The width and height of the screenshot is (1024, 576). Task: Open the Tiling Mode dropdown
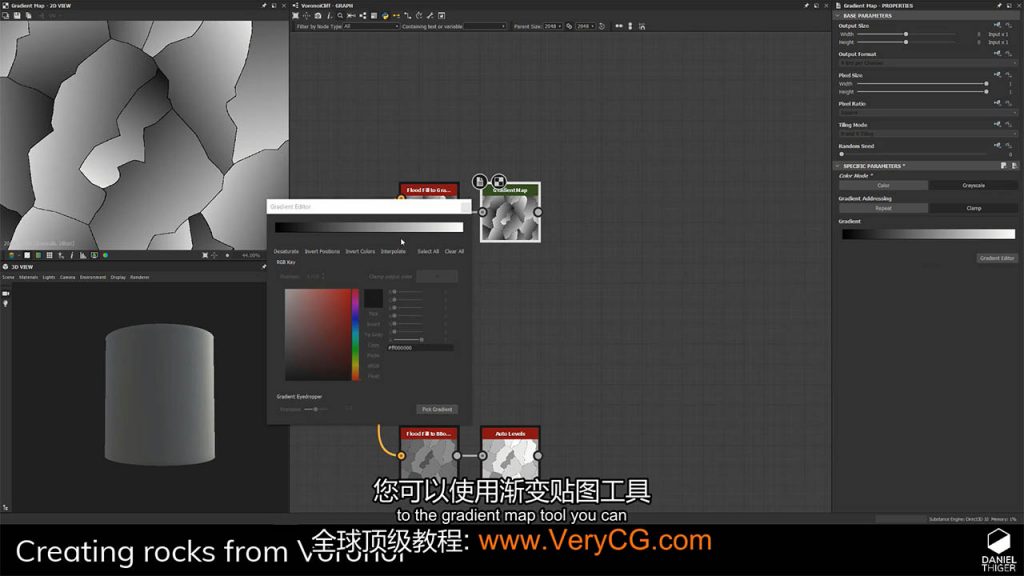coord(928,134)
